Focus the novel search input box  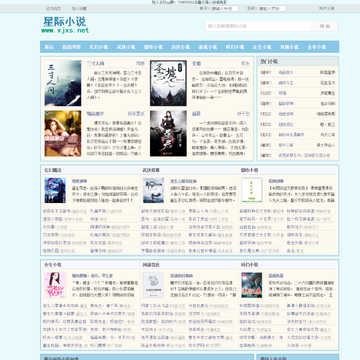(258, 26)
